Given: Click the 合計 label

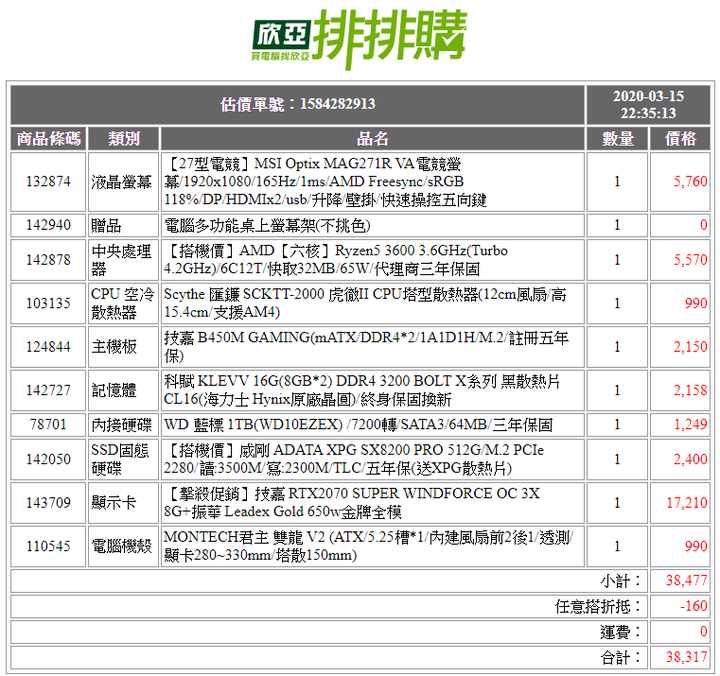Looking at the screenshot, I should [620, 658].
